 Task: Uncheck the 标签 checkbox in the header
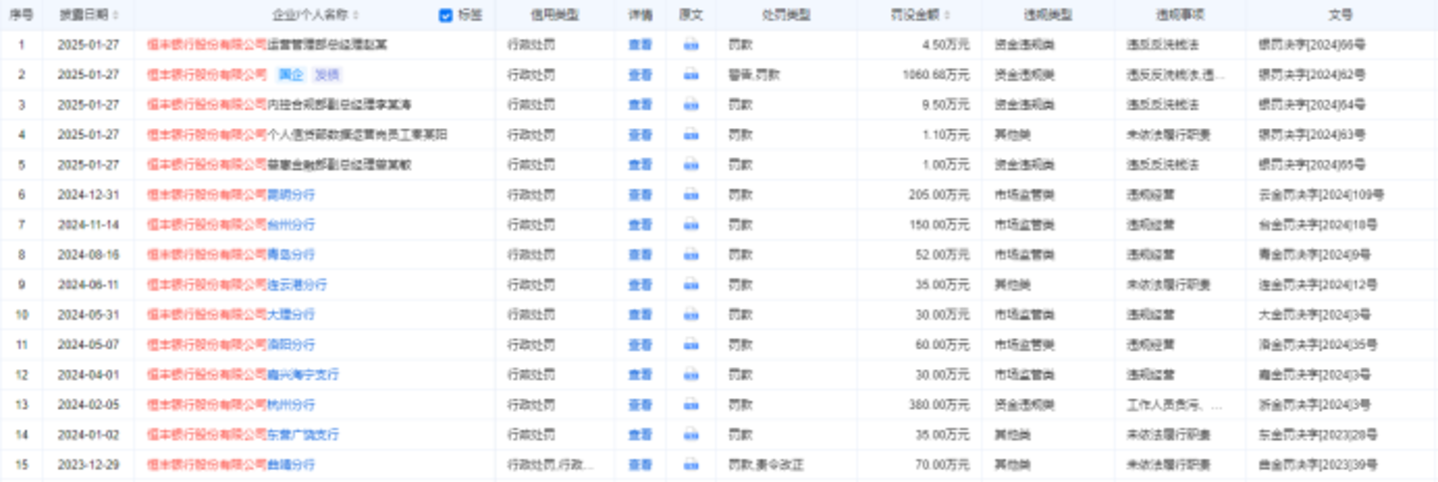446,15
